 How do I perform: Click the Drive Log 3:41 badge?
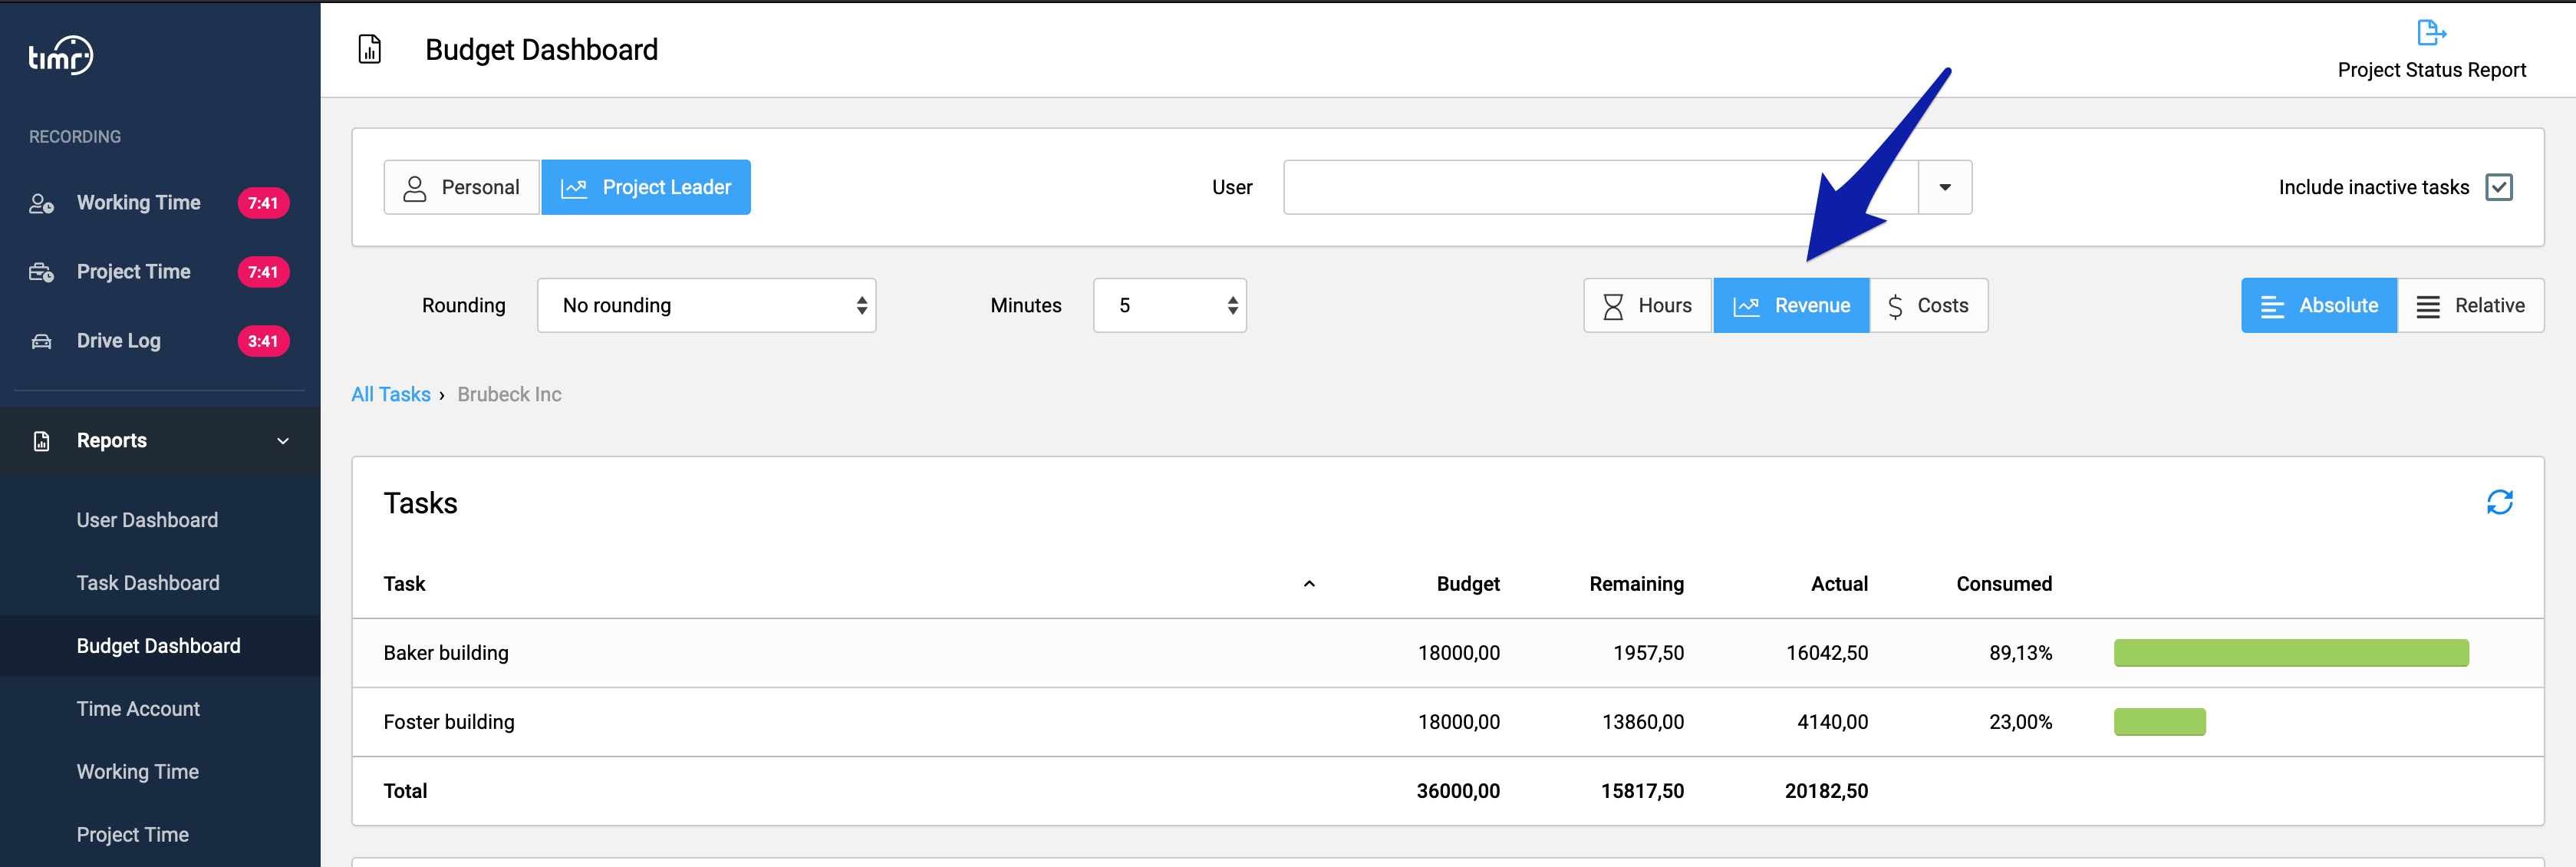tap(263, 342)
